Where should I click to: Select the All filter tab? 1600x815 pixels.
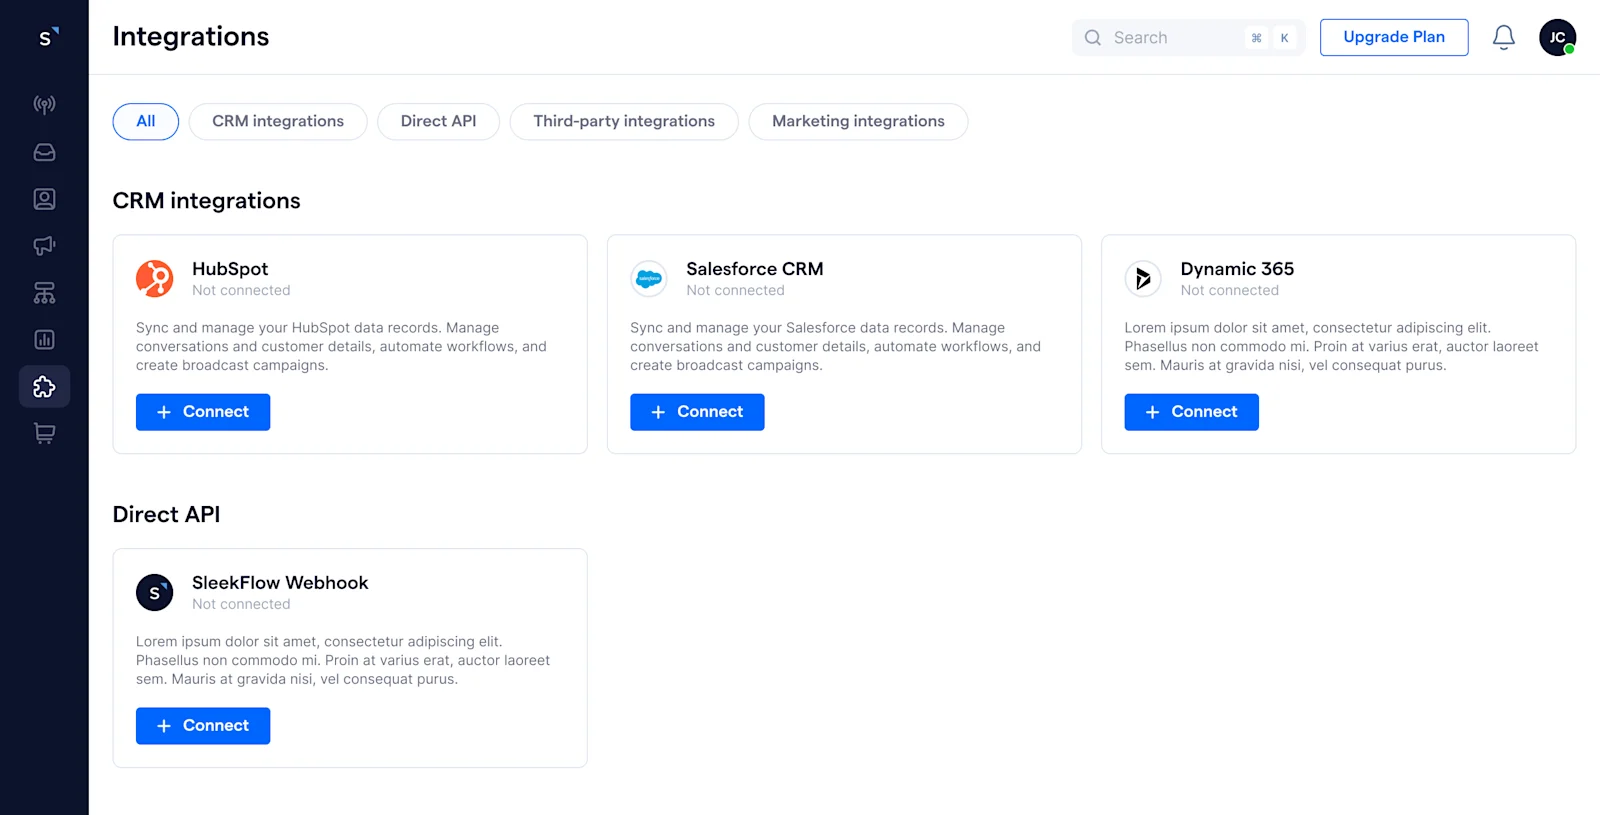click(146, 122)
